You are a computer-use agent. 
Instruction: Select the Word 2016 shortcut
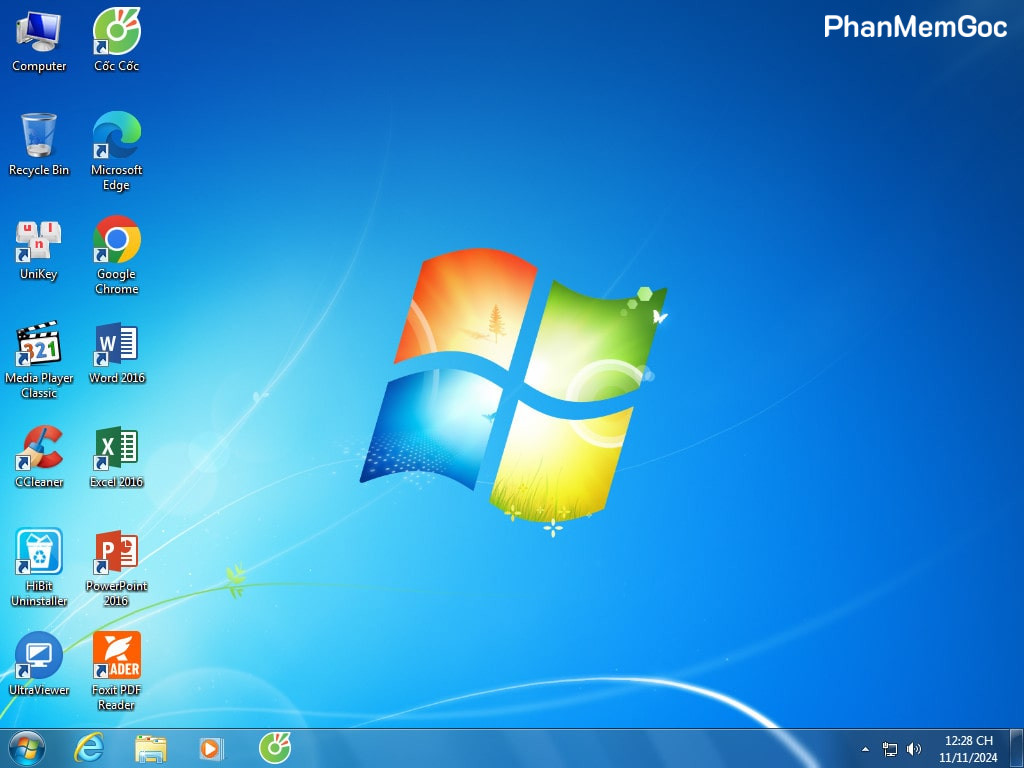coord(116,345)
